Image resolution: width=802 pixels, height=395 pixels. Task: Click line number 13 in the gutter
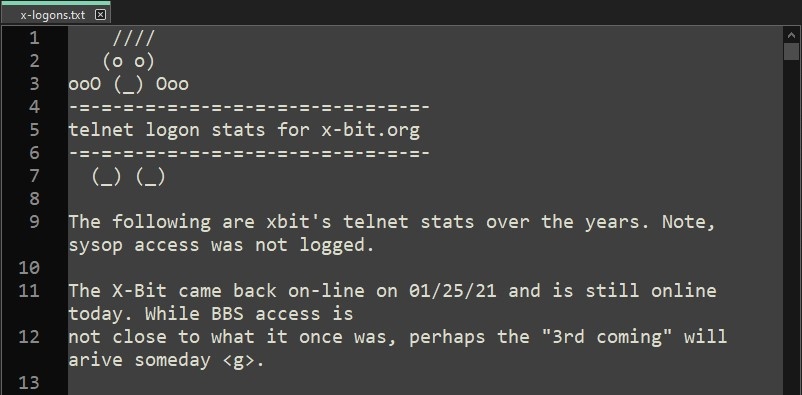click(x=28, y=382)
